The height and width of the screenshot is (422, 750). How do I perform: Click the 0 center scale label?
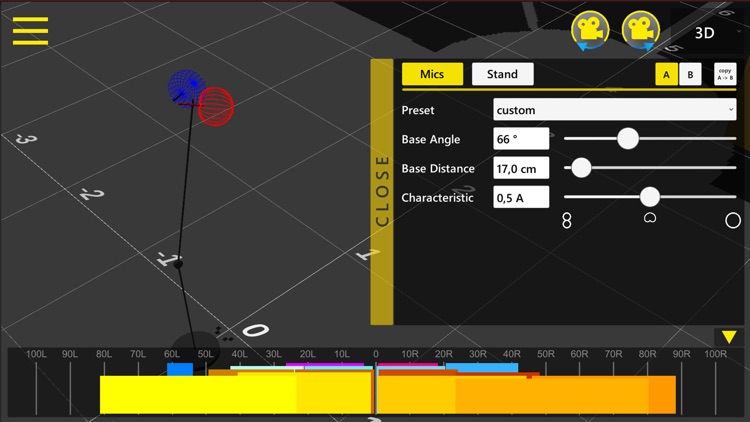(376, 354)
